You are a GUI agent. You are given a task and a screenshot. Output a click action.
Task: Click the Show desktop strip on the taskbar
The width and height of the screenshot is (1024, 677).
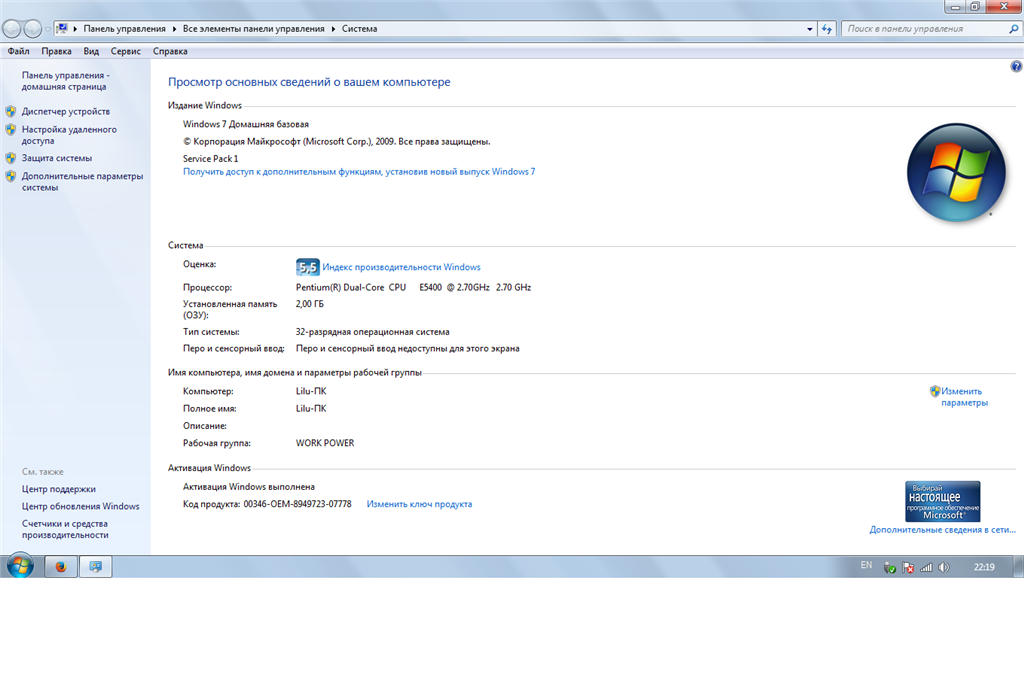(x=1019, y=566)
